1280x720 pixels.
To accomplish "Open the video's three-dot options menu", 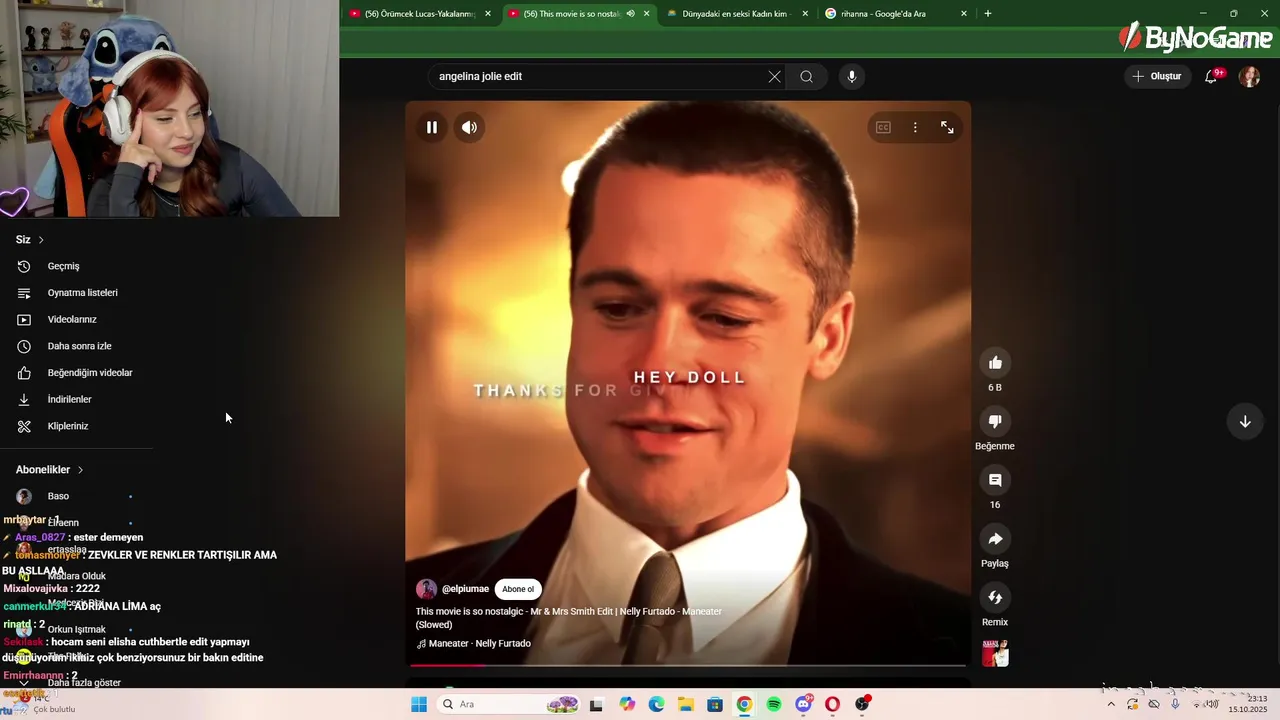I will point(915,127).
